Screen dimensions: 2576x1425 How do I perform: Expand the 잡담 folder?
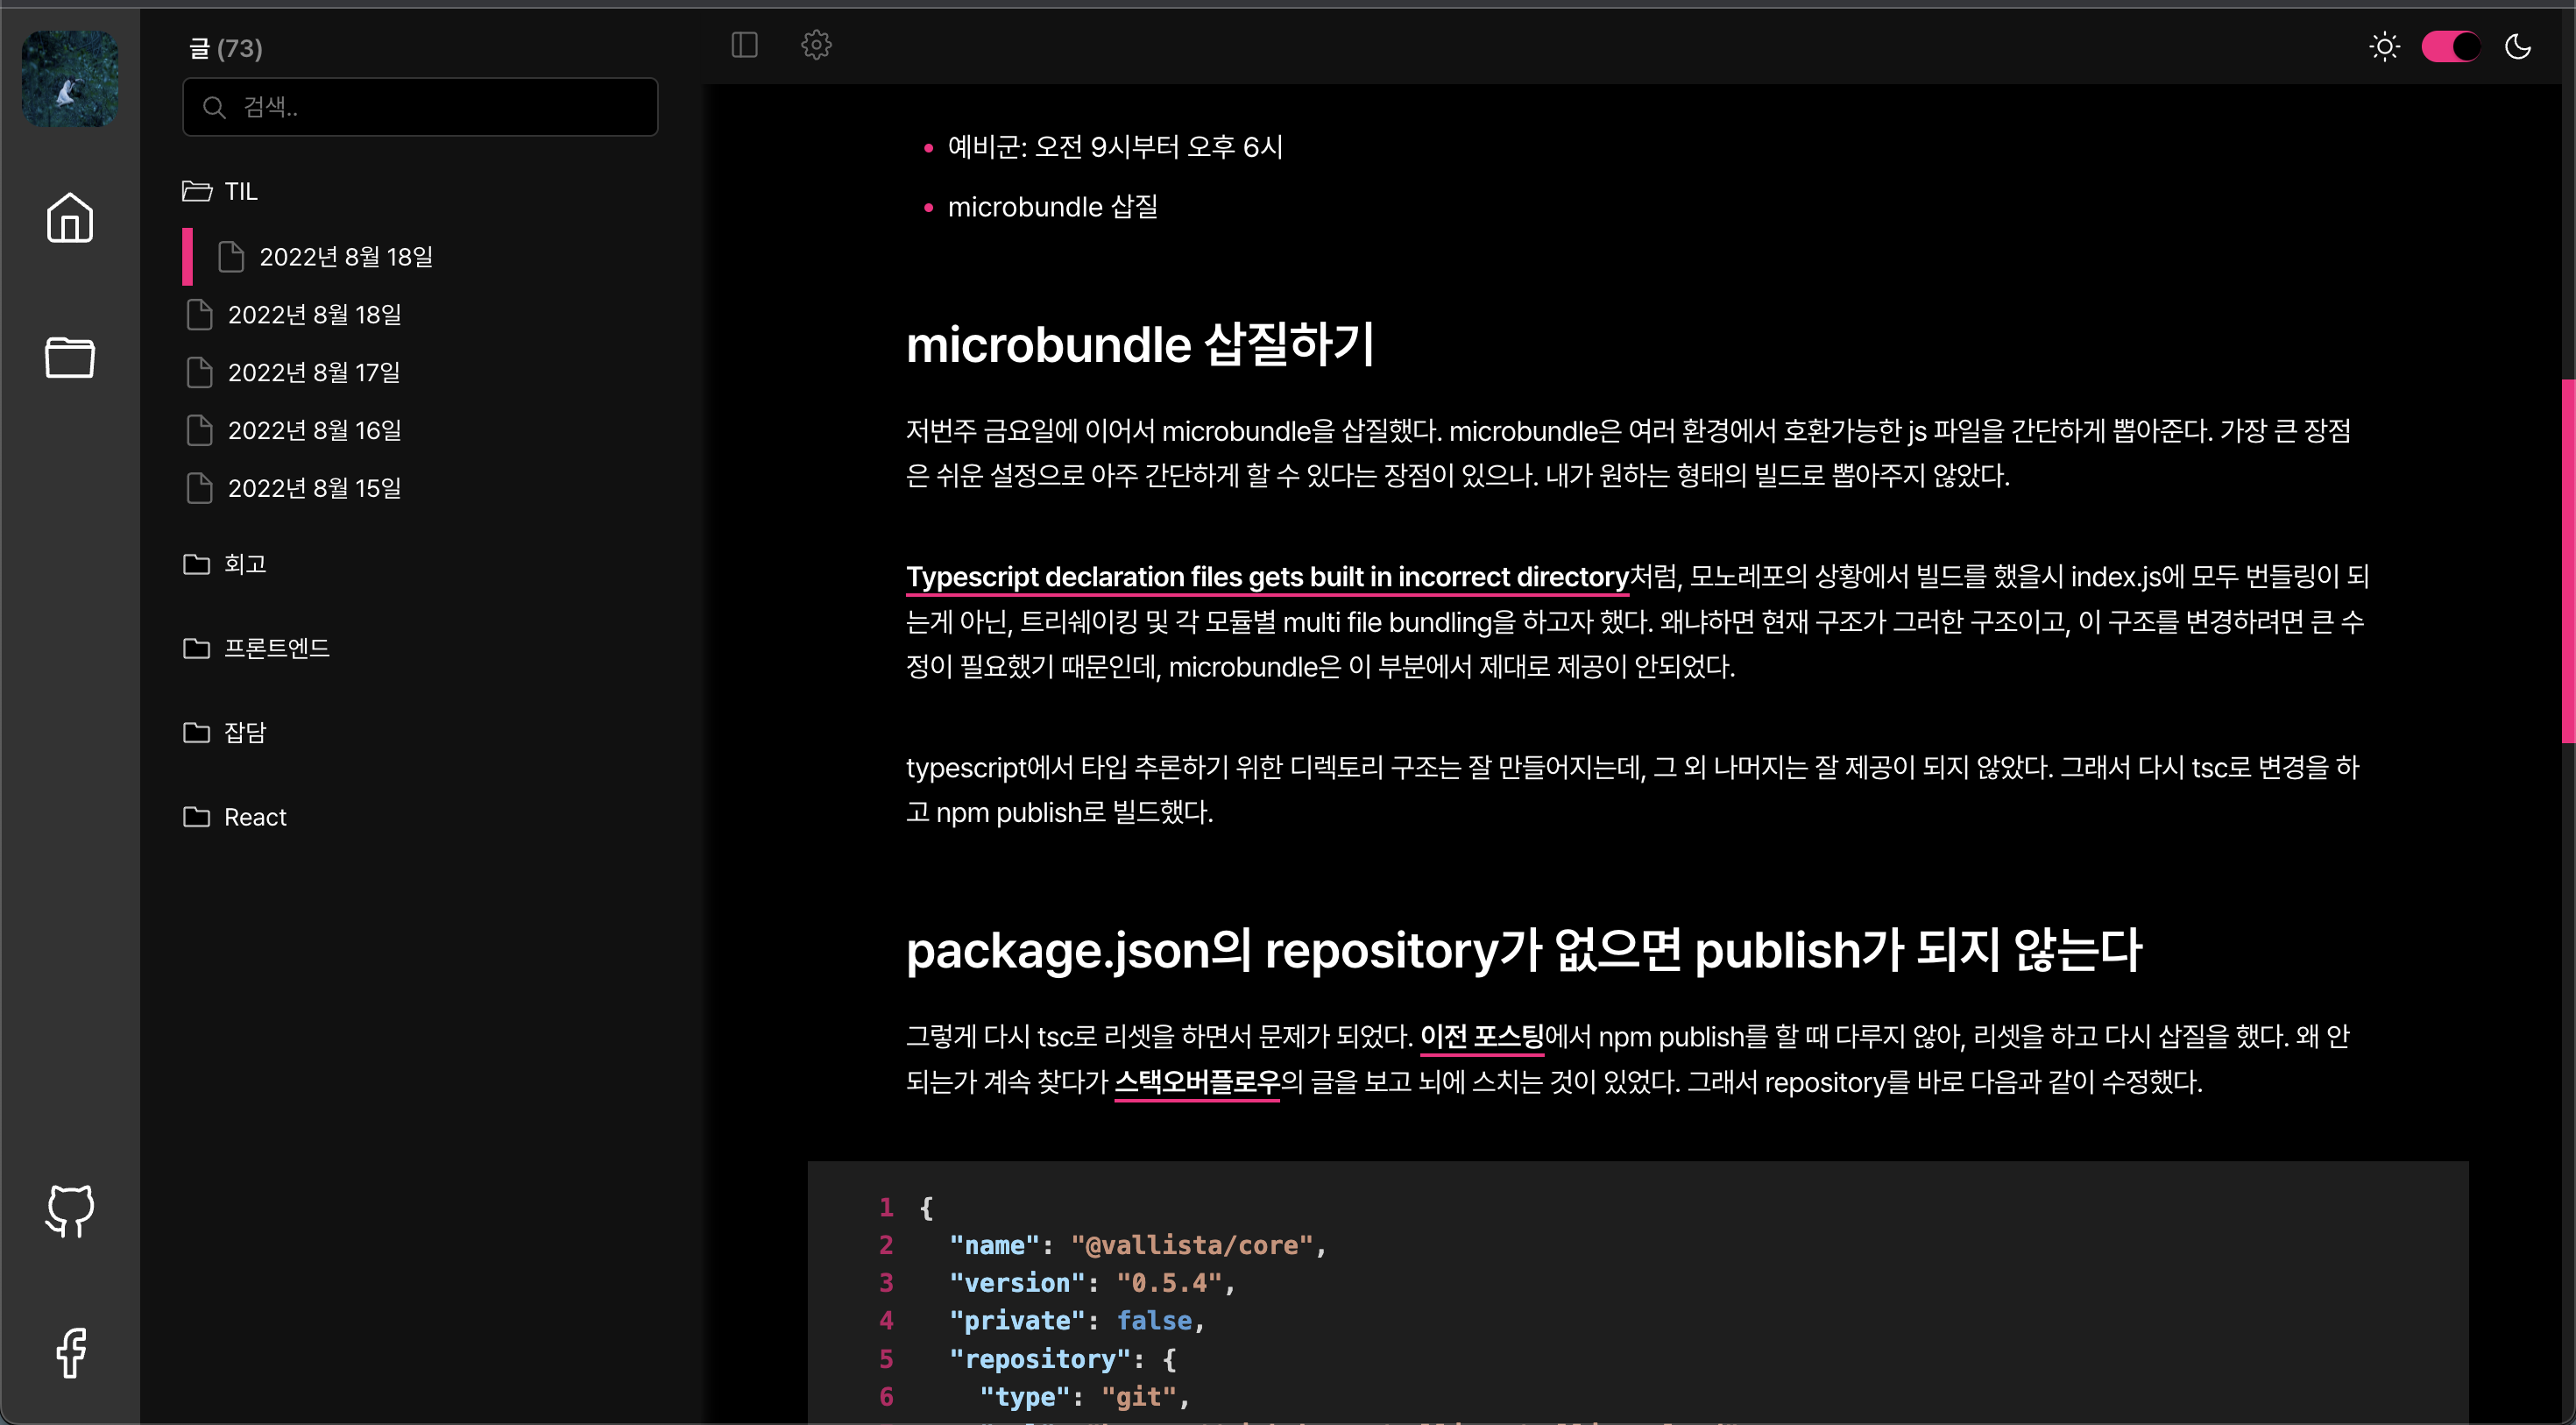[244, 732]
